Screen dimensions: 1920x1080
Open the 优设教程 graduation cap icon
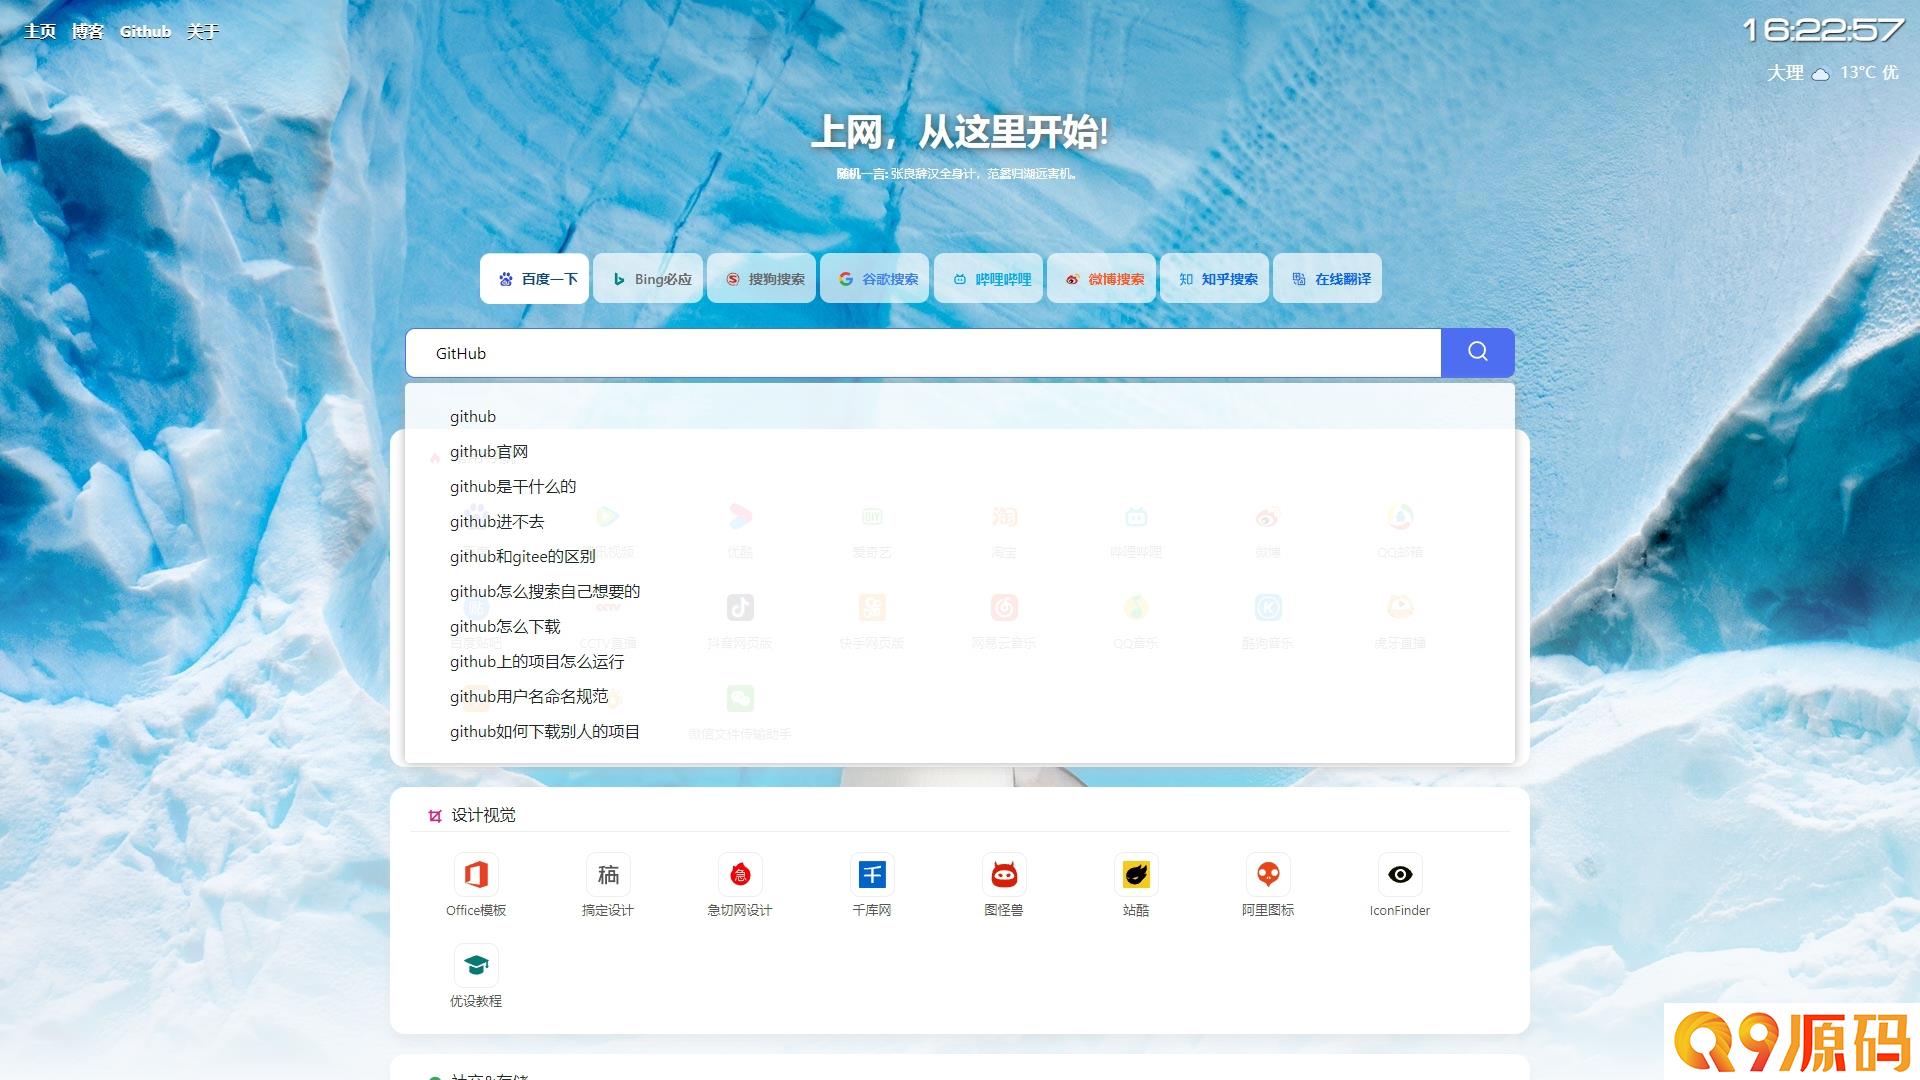(x=476, y=966)
